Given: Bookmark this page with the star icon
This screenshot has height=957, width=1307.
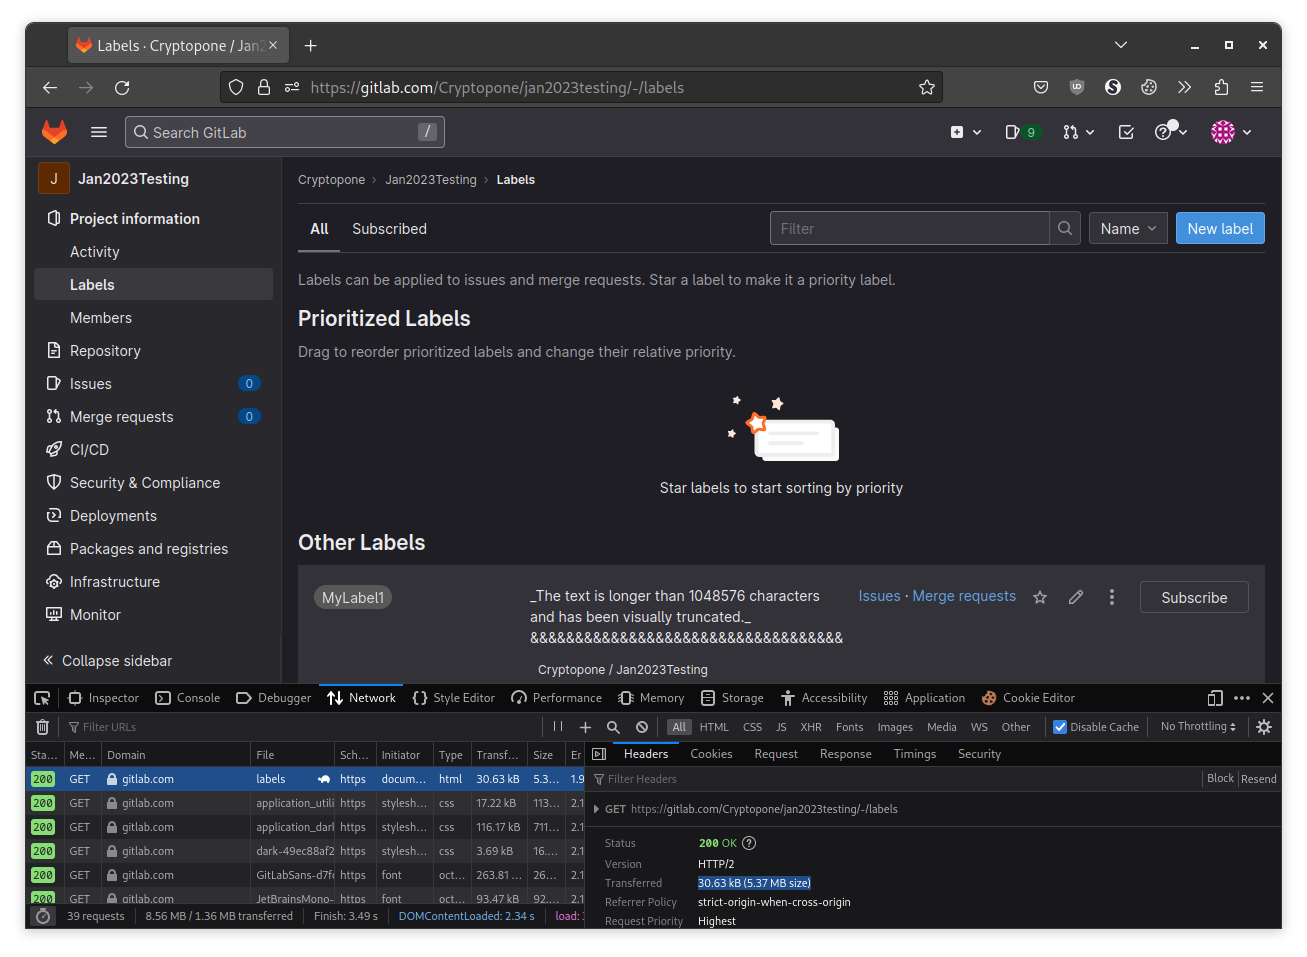Looking at the screenshot, I should pyautogui.click(x=927, y=88).
